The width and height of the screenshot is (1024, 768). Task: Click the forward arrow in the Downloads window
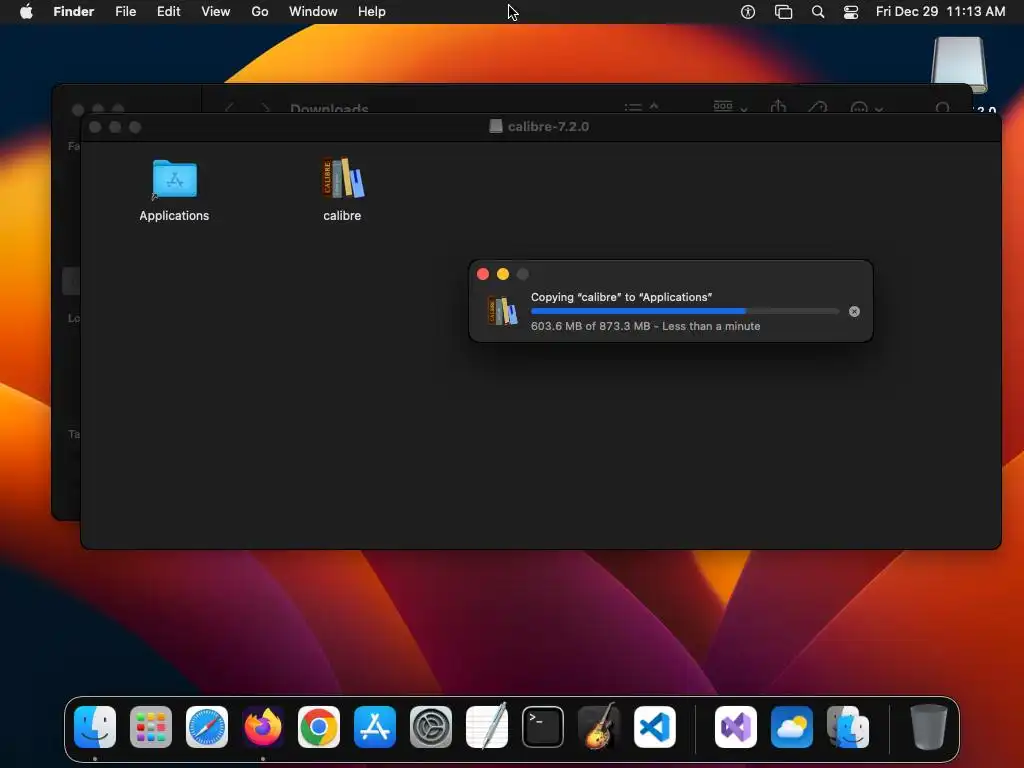tap(265, 108)
